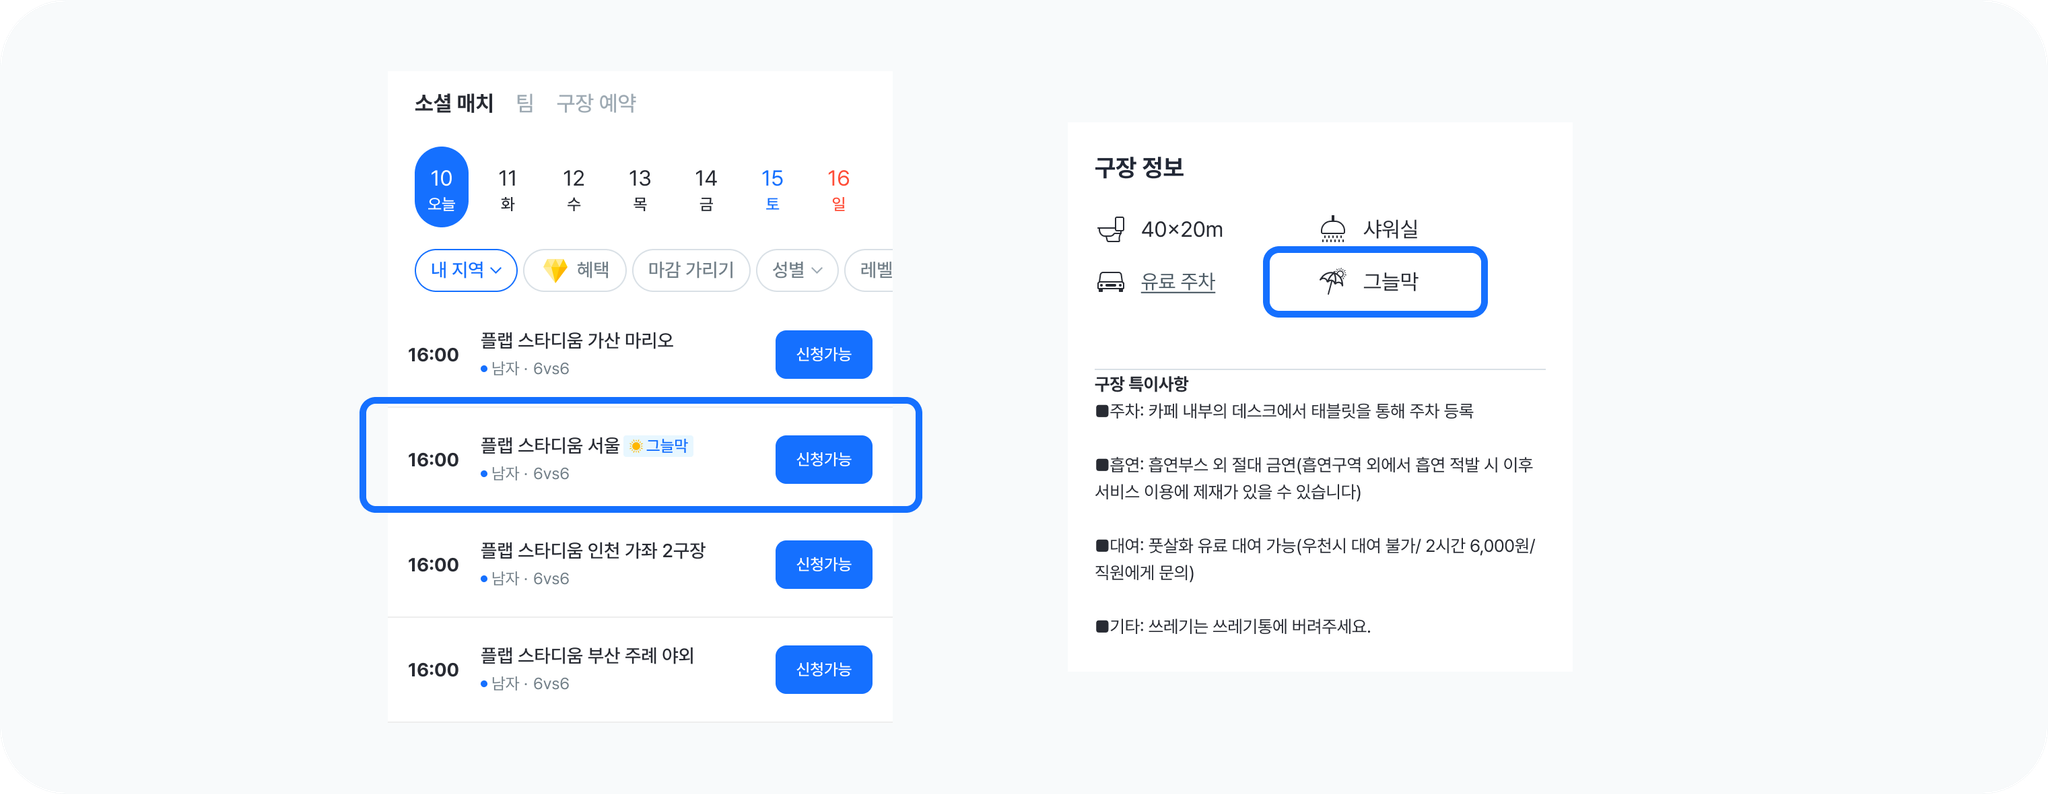The width and height of the screenshot is (2048, 794).
Task: Toggle the 혜택 filter chip
Action: pos(575,270)
